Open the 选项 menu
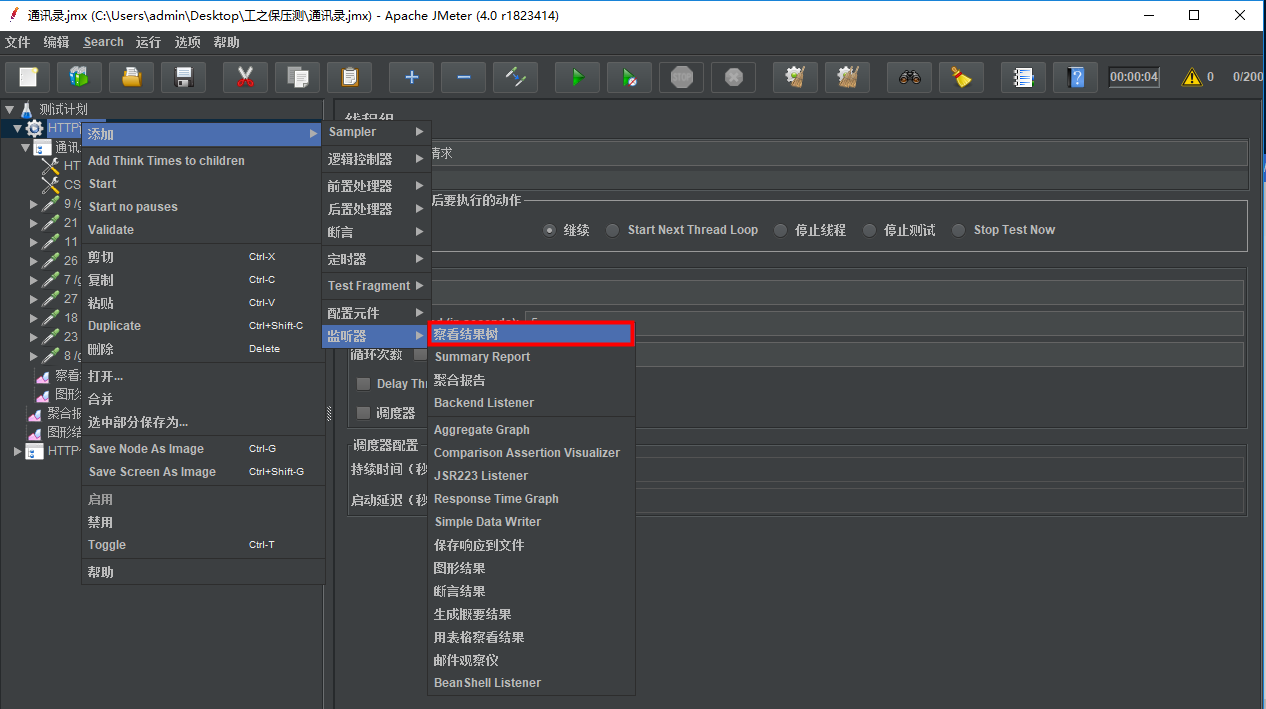The height and width of the screenshot is (709, 1266). (x=188, y=42)
